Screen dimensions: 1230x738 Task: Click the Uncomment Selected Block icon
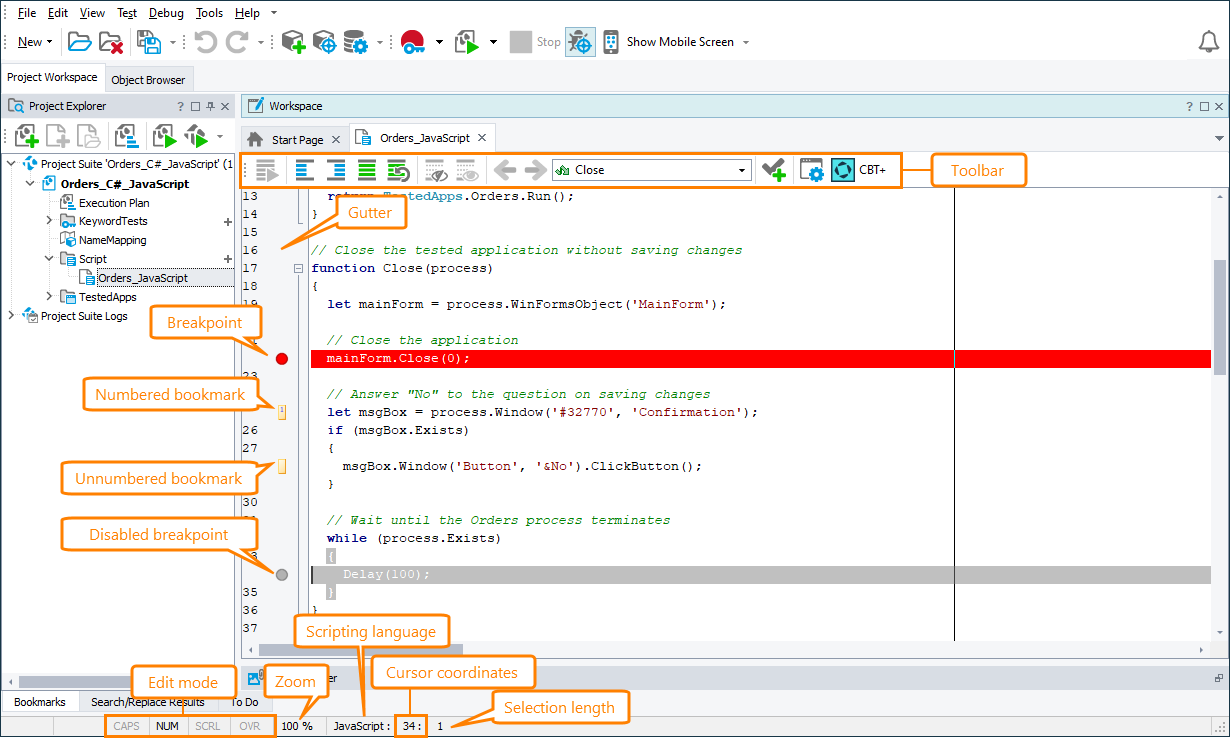[398, 170]
